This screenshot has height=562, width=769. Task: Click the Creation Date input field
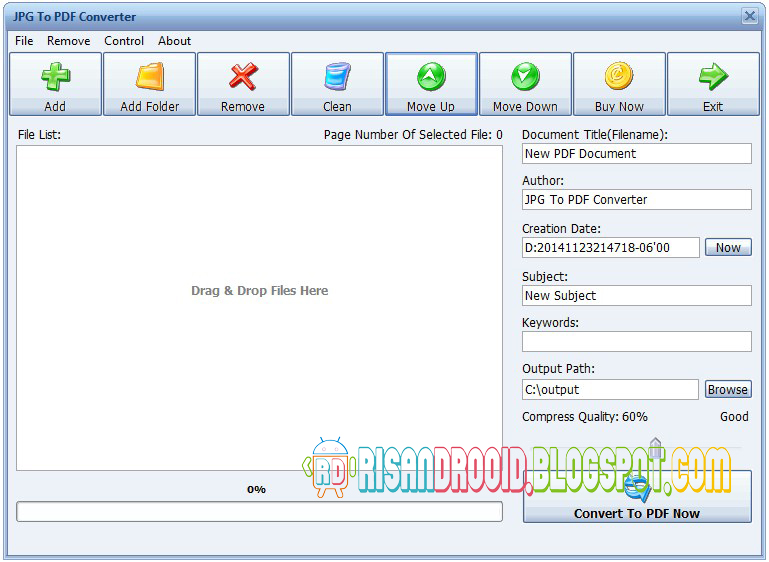611,248
